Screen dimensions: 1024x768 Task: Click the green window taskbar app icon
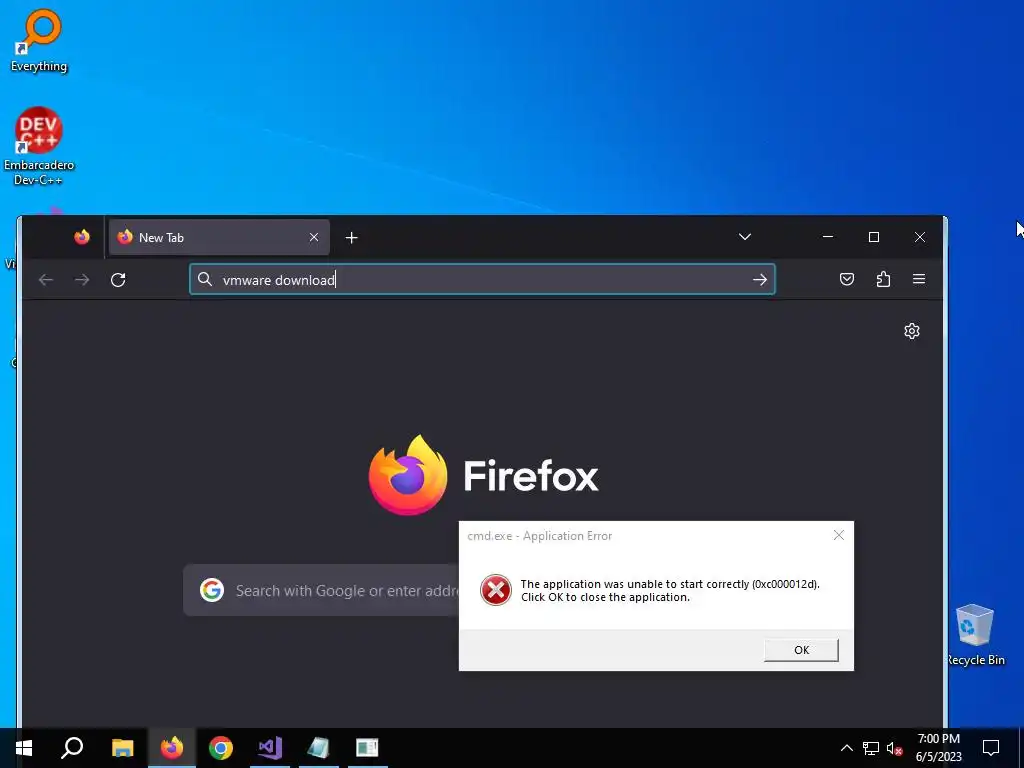pos(367,748)
